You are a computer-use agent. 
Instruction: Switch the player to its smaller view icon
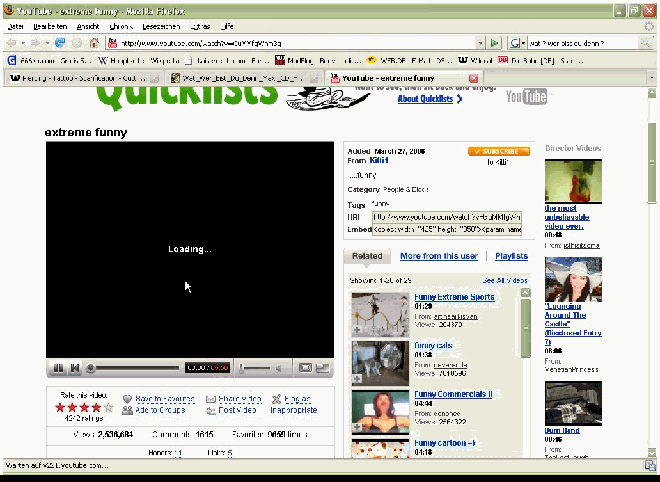(x=305, y=368)
